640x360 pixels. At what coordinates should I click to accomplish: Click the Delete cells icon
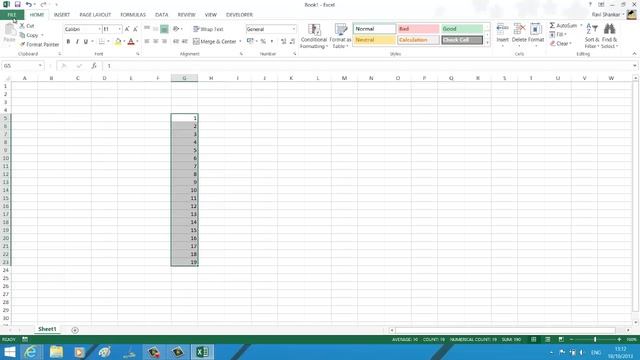point(519,29)
